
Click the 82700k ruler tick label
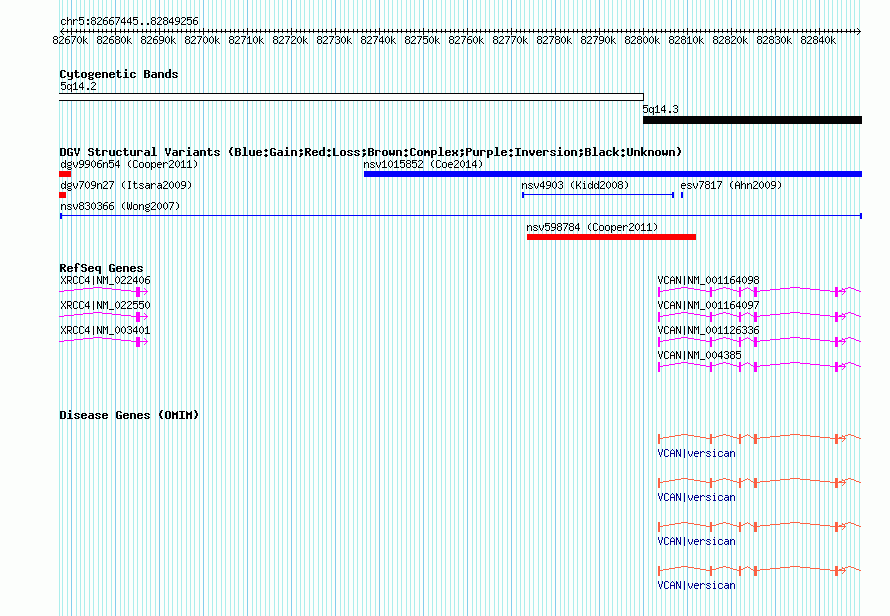point(202,40)
